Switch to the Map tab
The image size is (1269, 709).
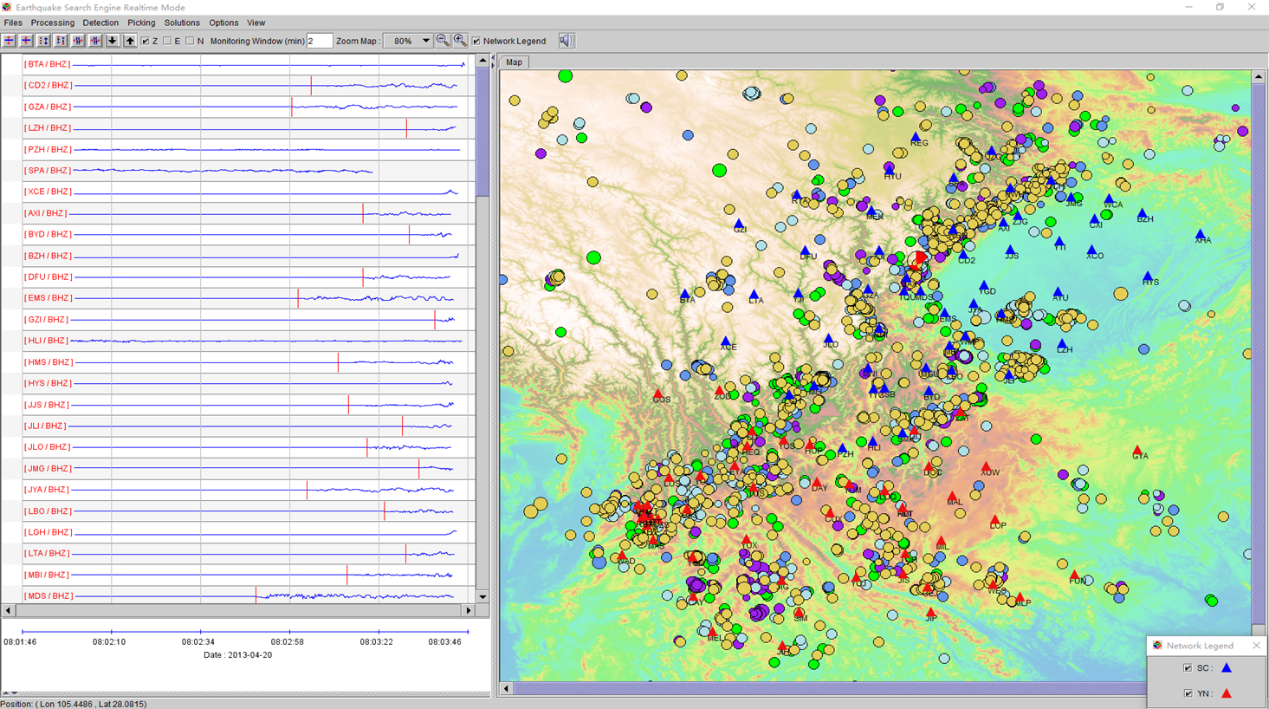click(514, 62)
